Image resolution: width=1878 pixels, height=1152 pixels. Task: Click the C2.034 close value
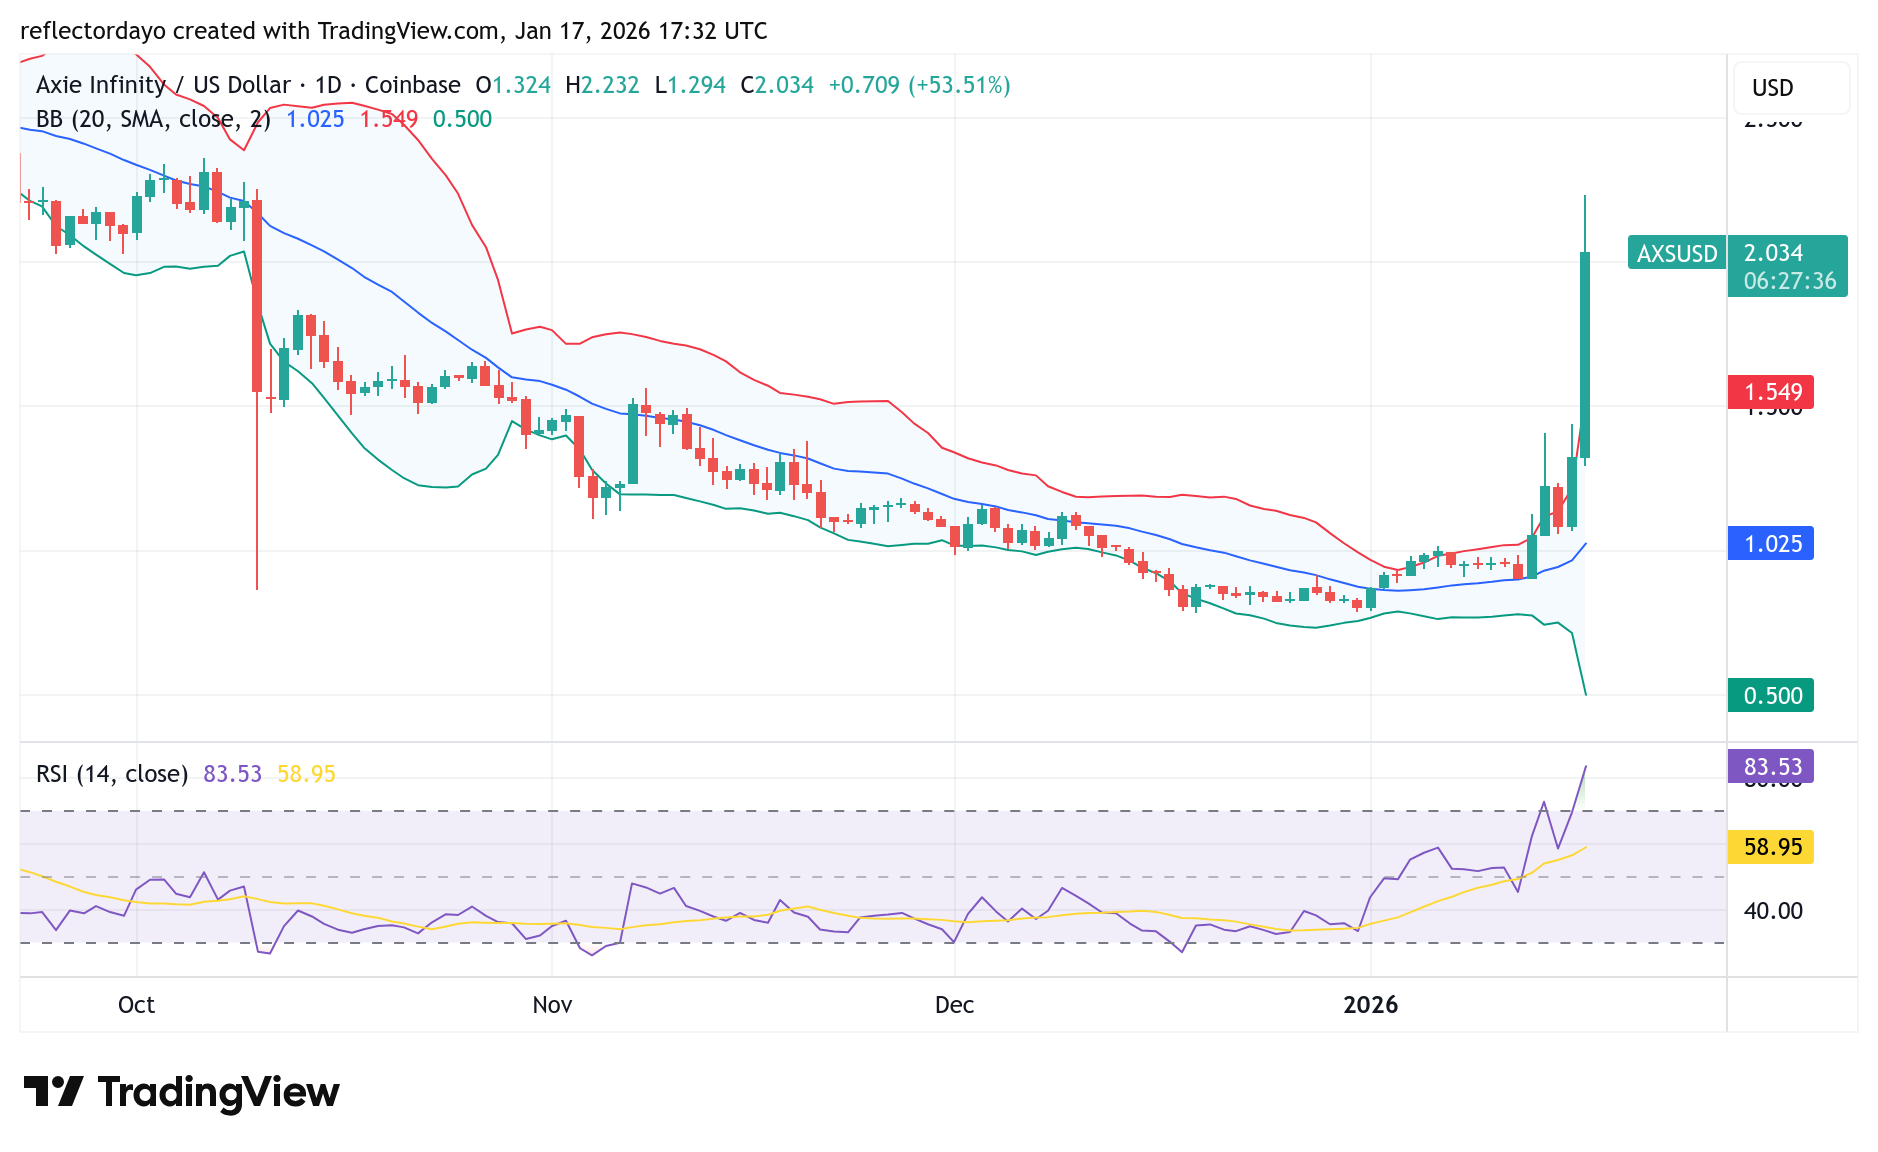pyautogui.click(x=777, y=85)
